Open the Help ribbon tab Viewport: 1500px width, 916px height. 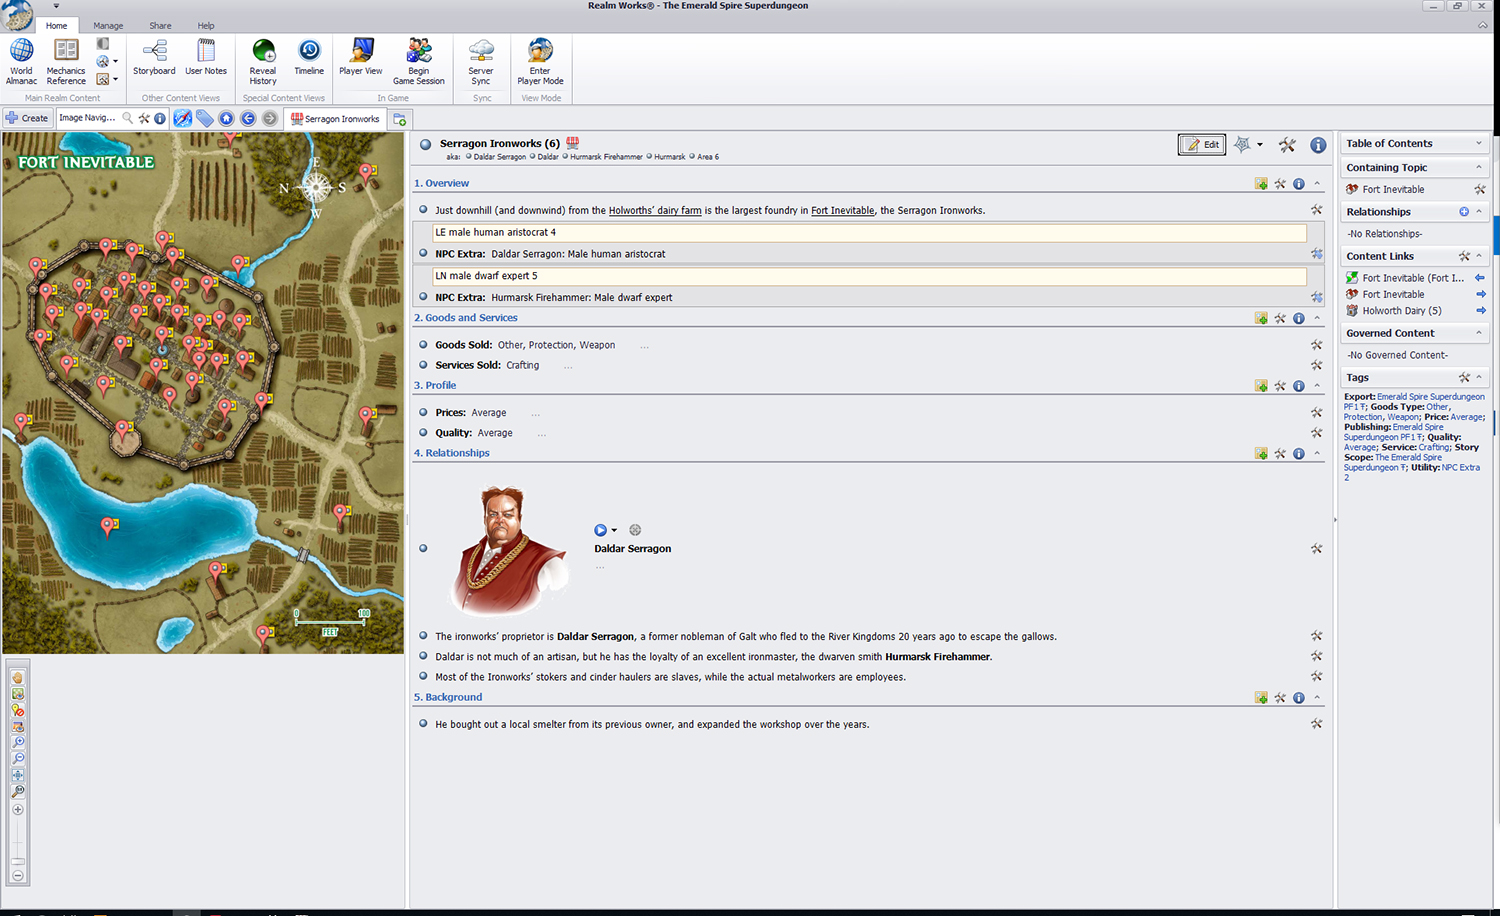click(x=206, y=26)
